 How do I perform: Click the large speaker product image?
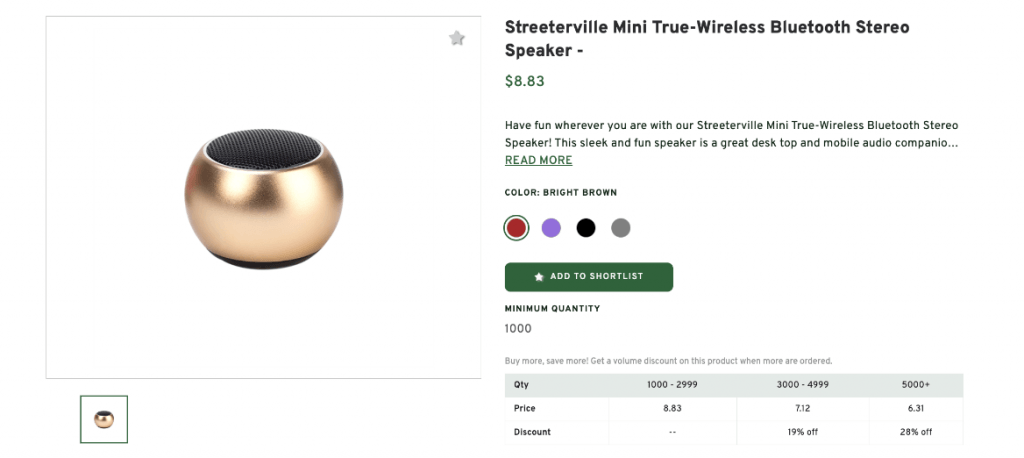(x=264, y=198)
